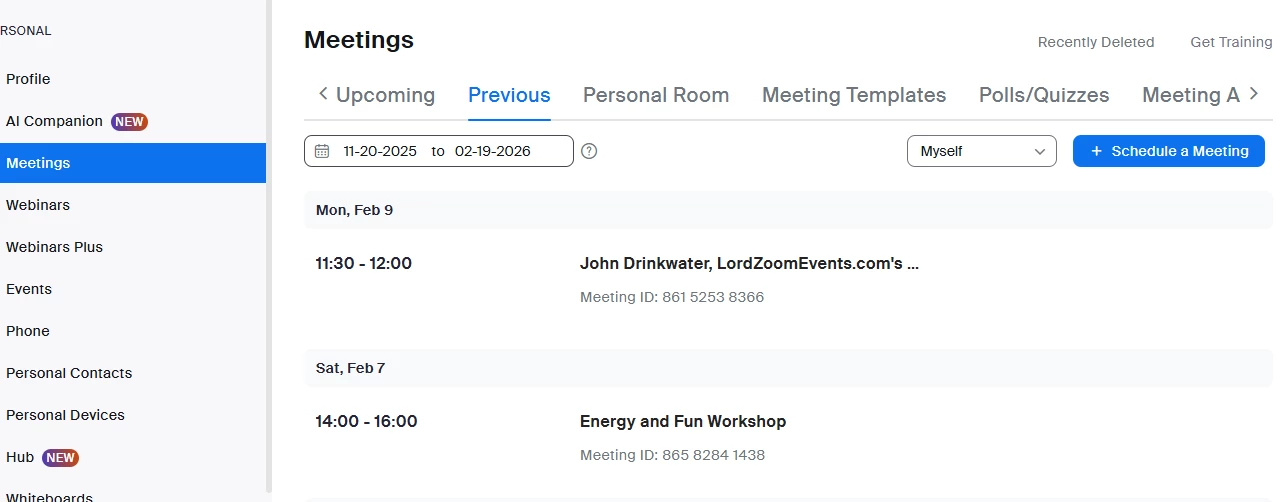Navigate to Webinars in the sidebar

tap(38, 205)
